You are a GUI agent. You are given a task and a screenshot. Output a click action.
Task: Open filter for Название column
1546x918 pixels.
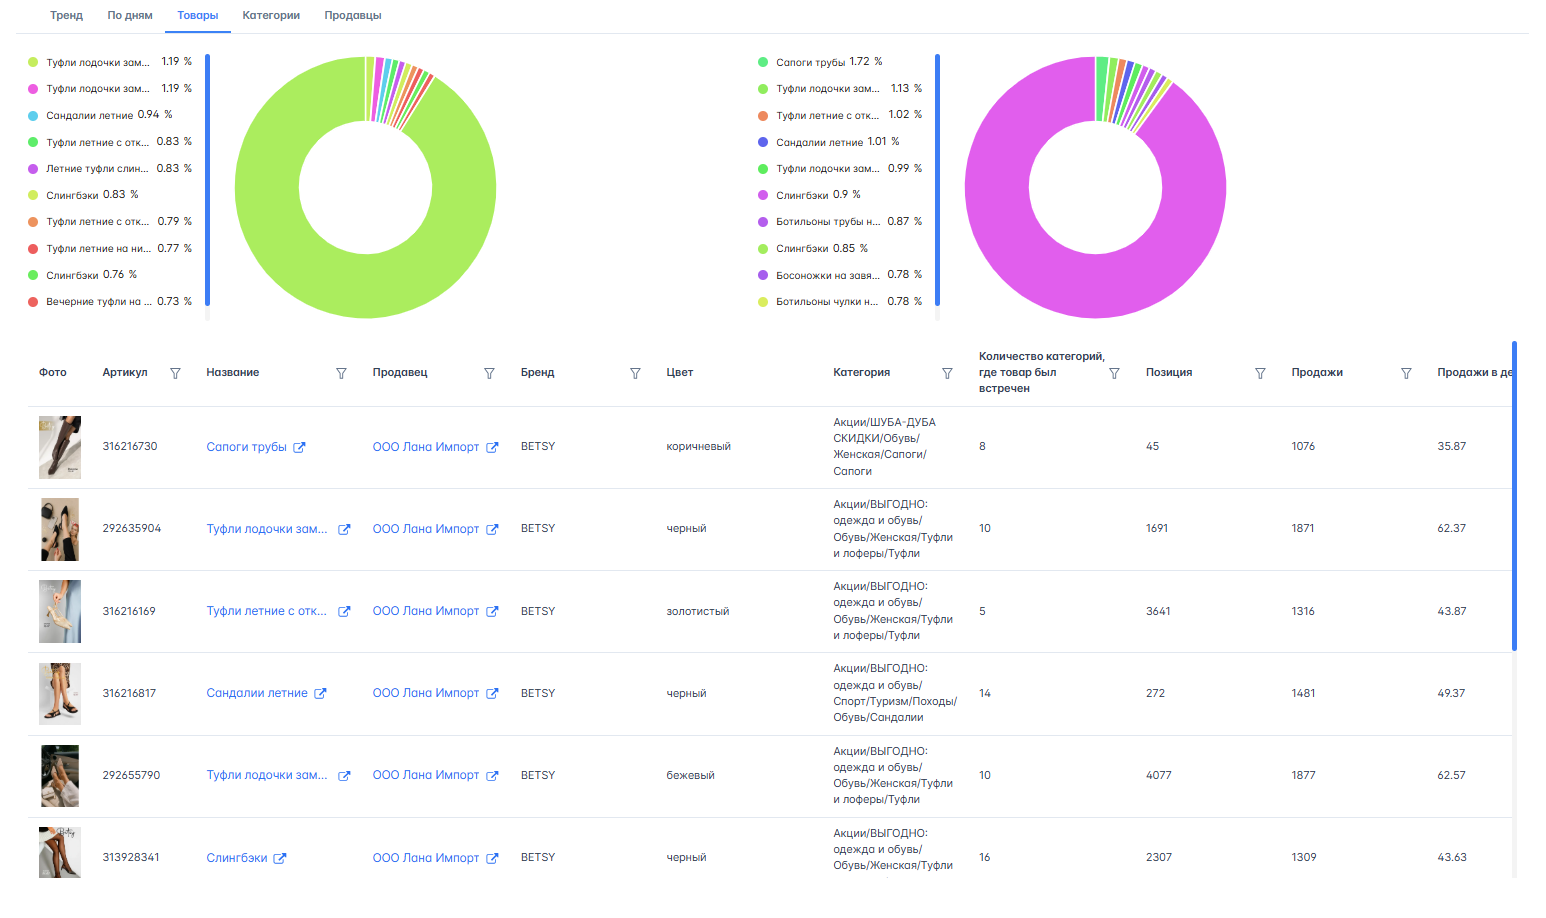point(341,373)
